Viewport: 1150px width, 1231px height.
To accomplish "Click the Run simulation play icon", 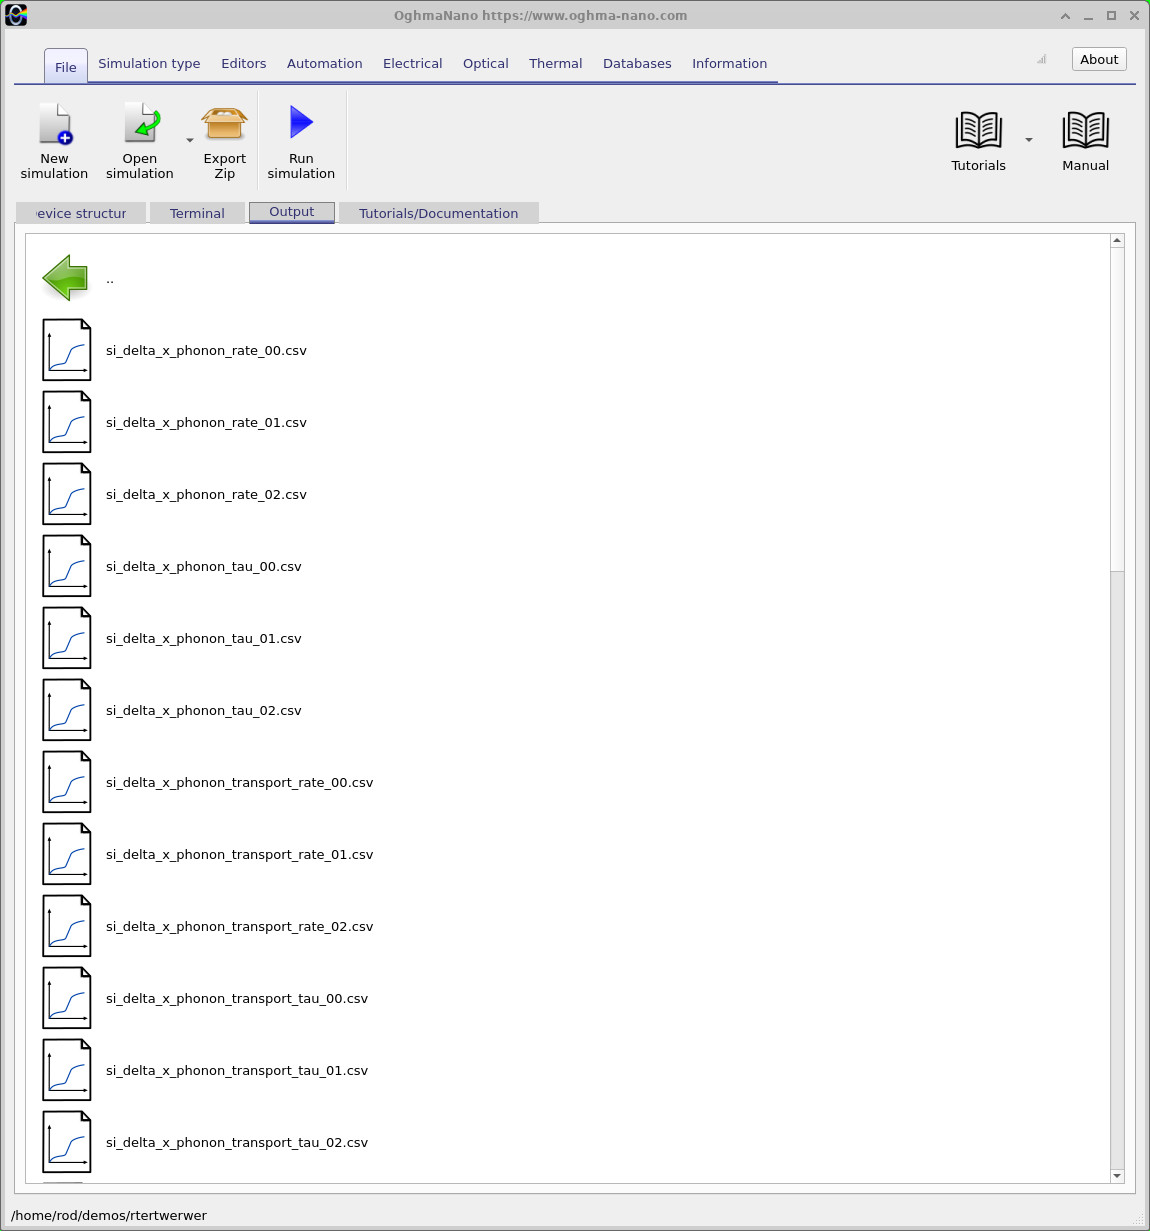I will click(301, 122).
